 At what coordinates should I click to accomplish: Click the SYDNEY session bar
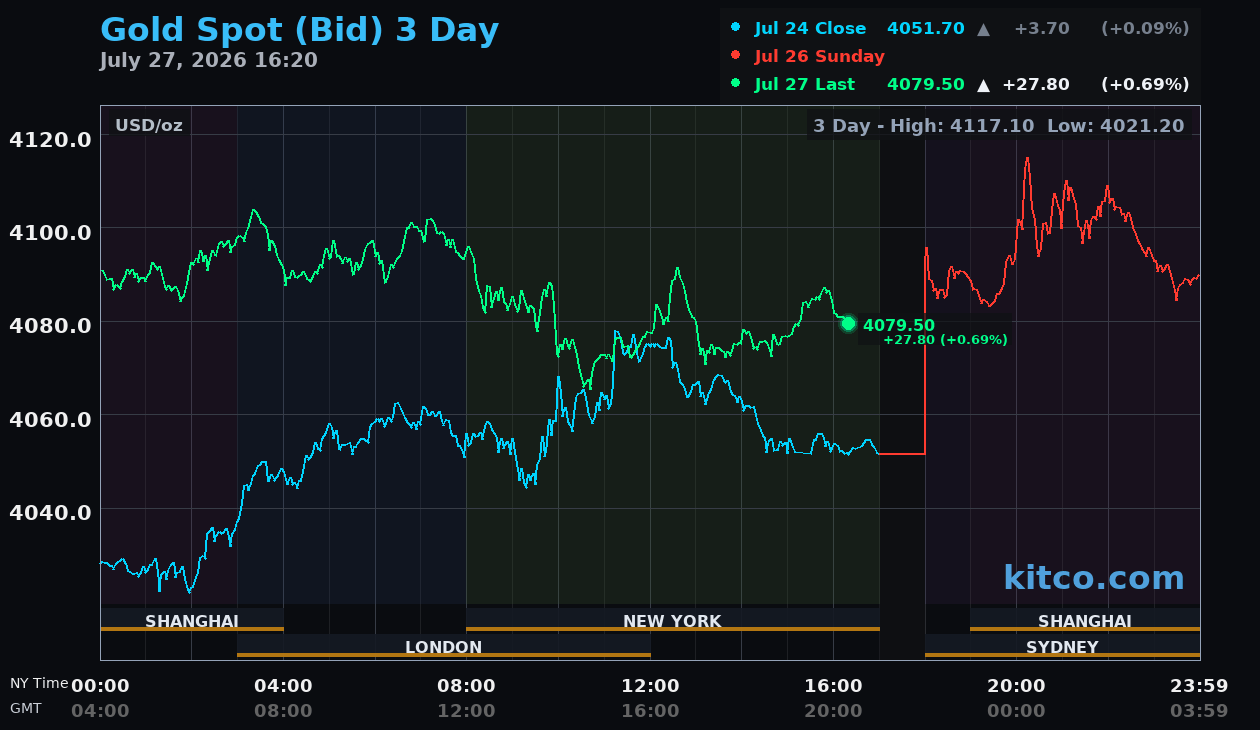[x=1062, y=647]
